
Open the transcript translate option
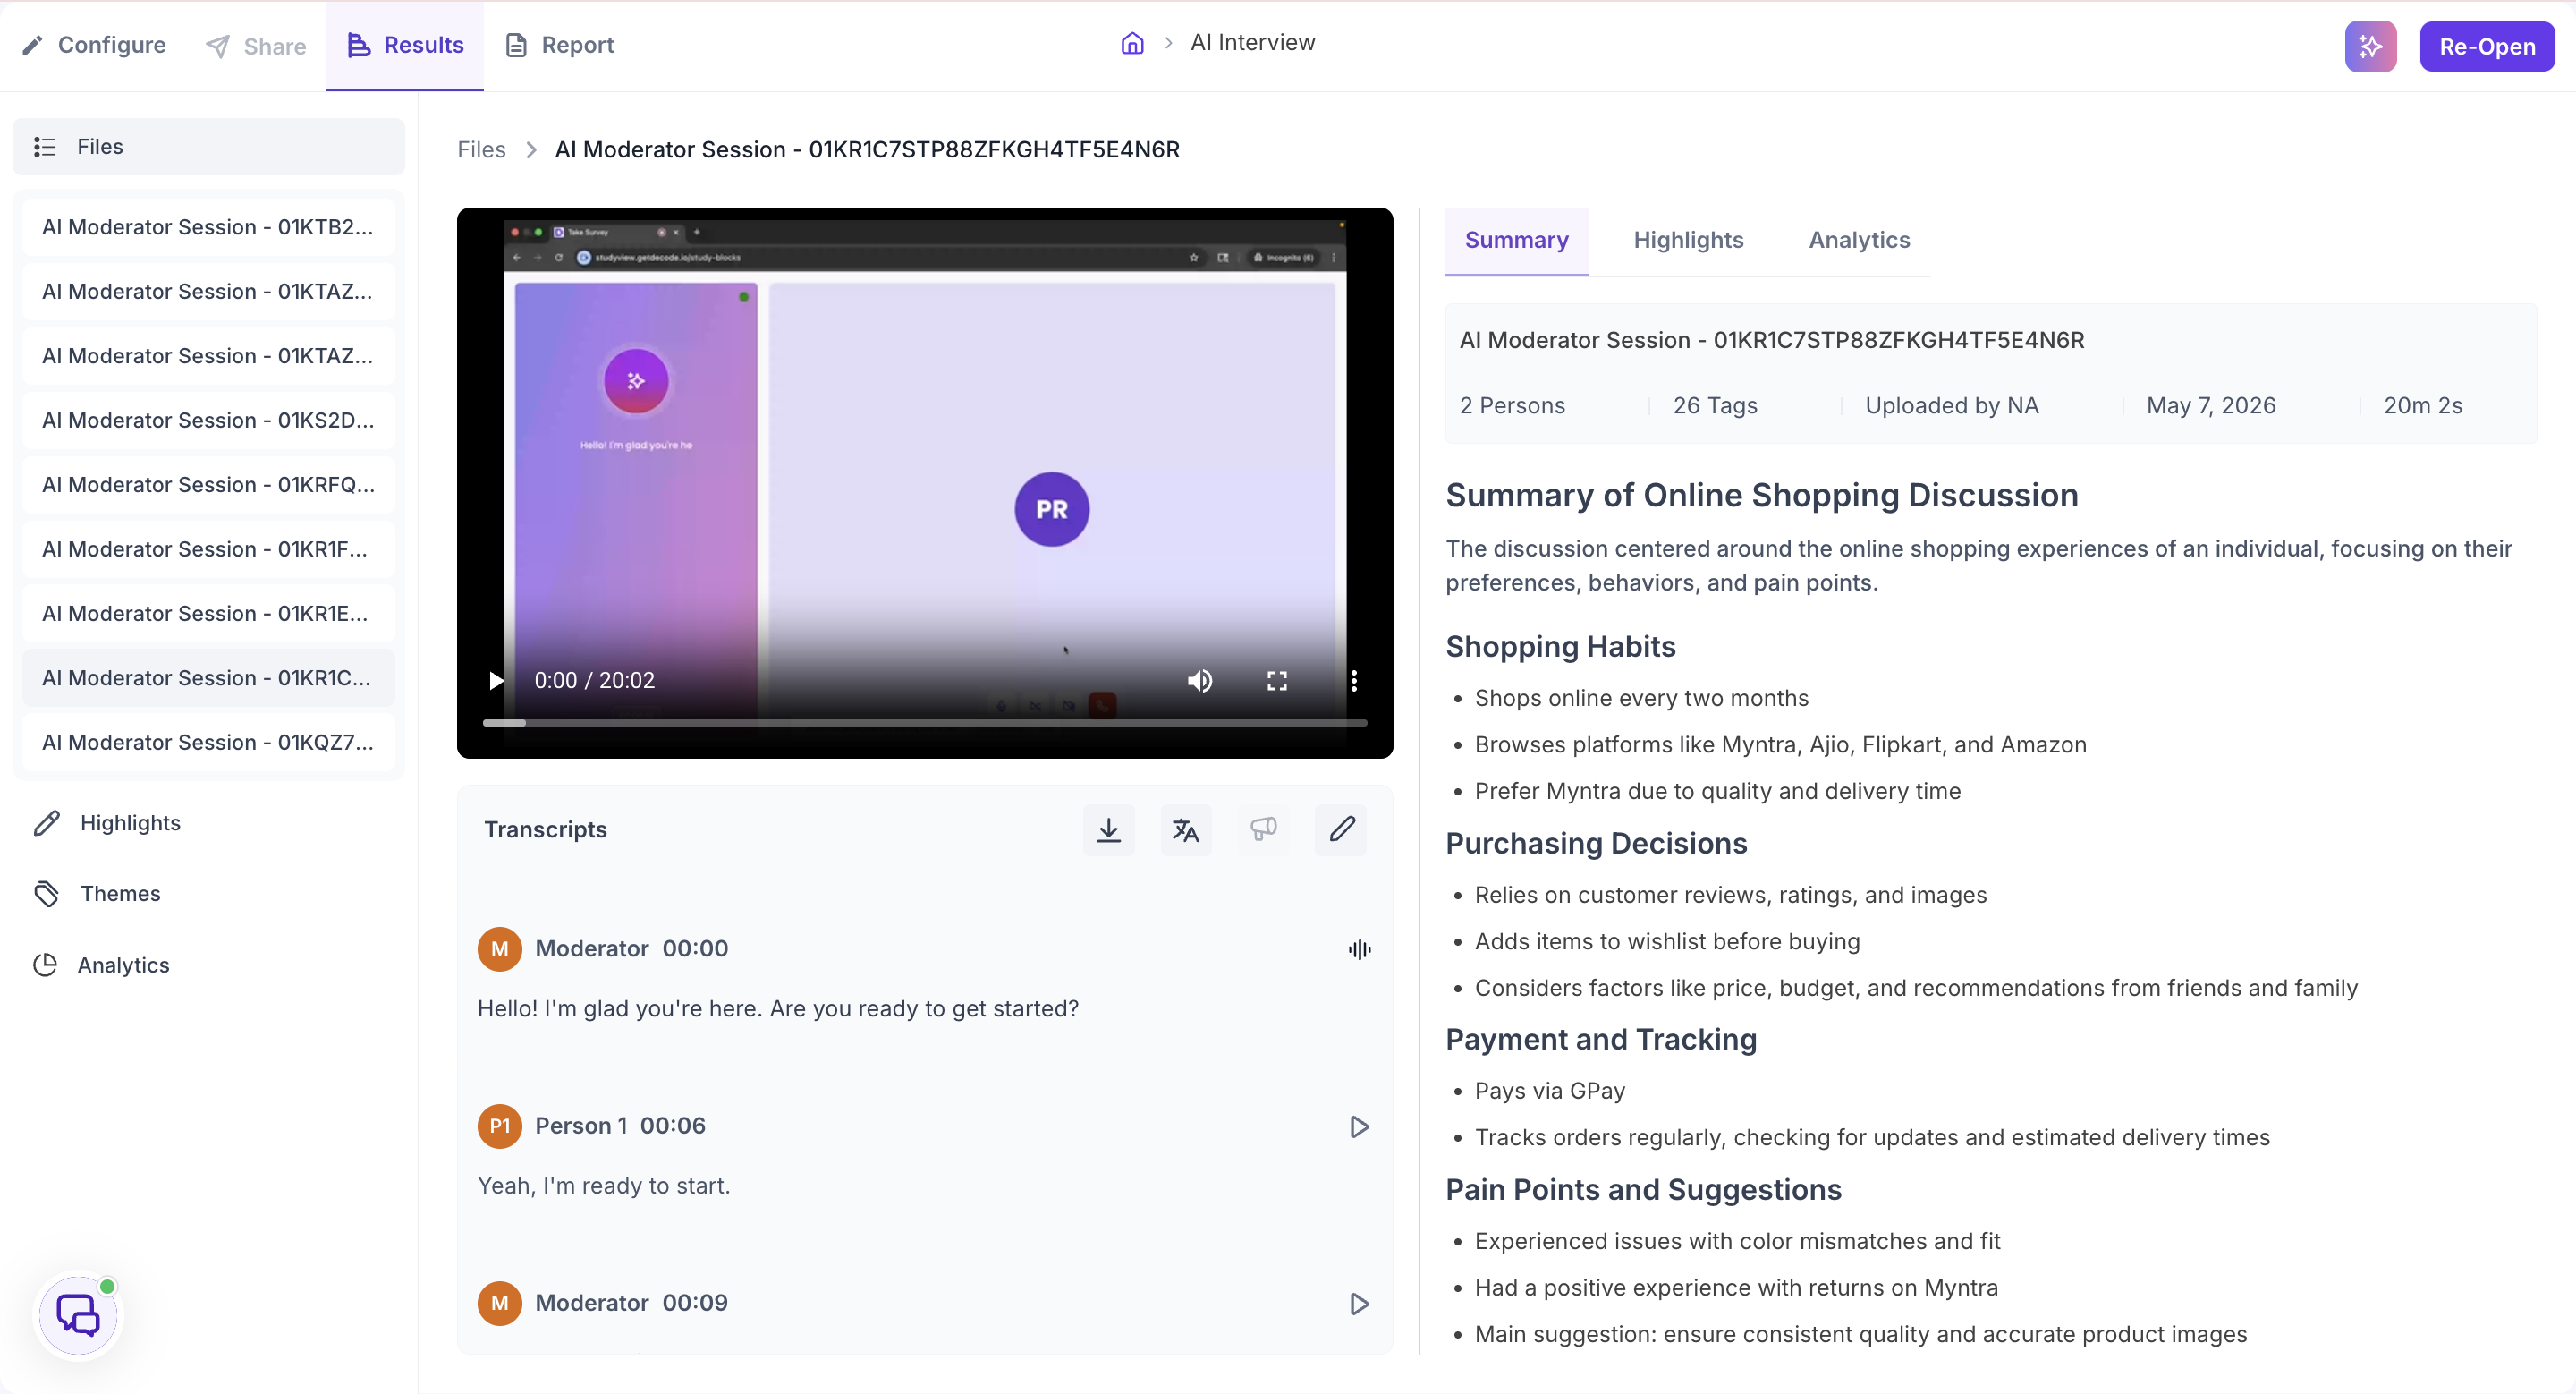(1186, 829)
